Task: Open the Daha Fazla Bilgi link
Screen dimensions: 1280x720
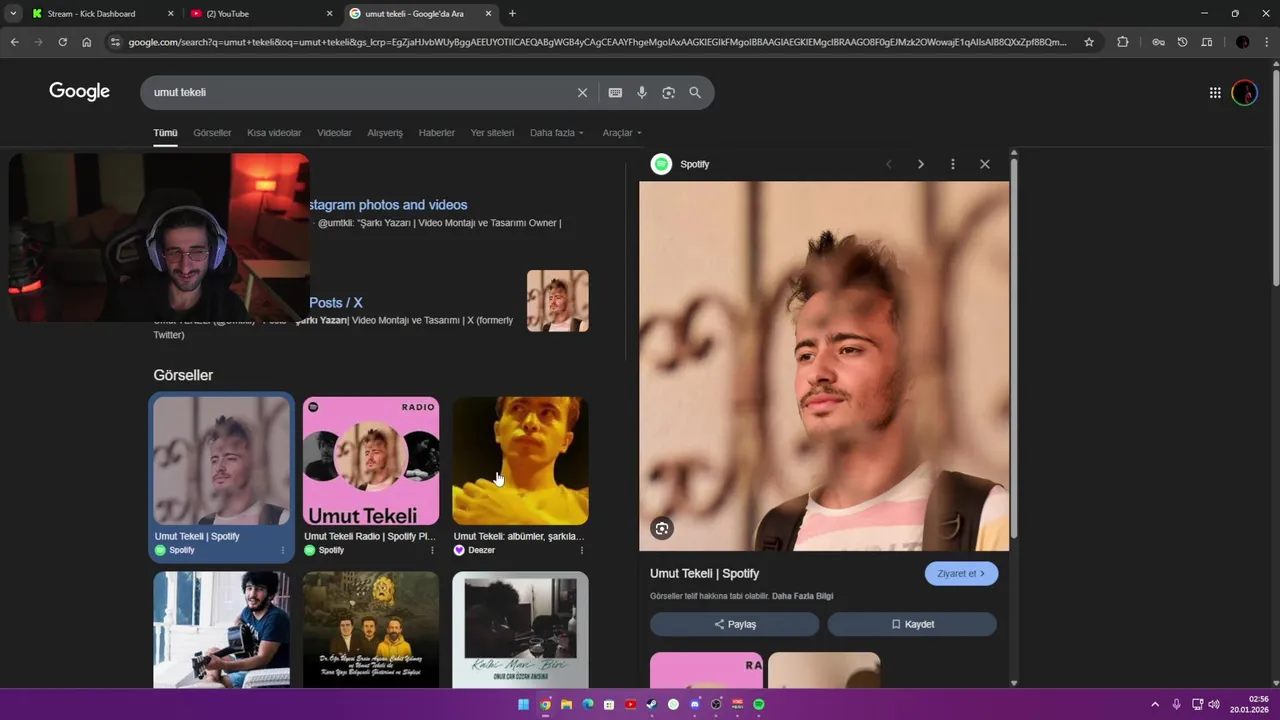Action: (x=802, y=596)
